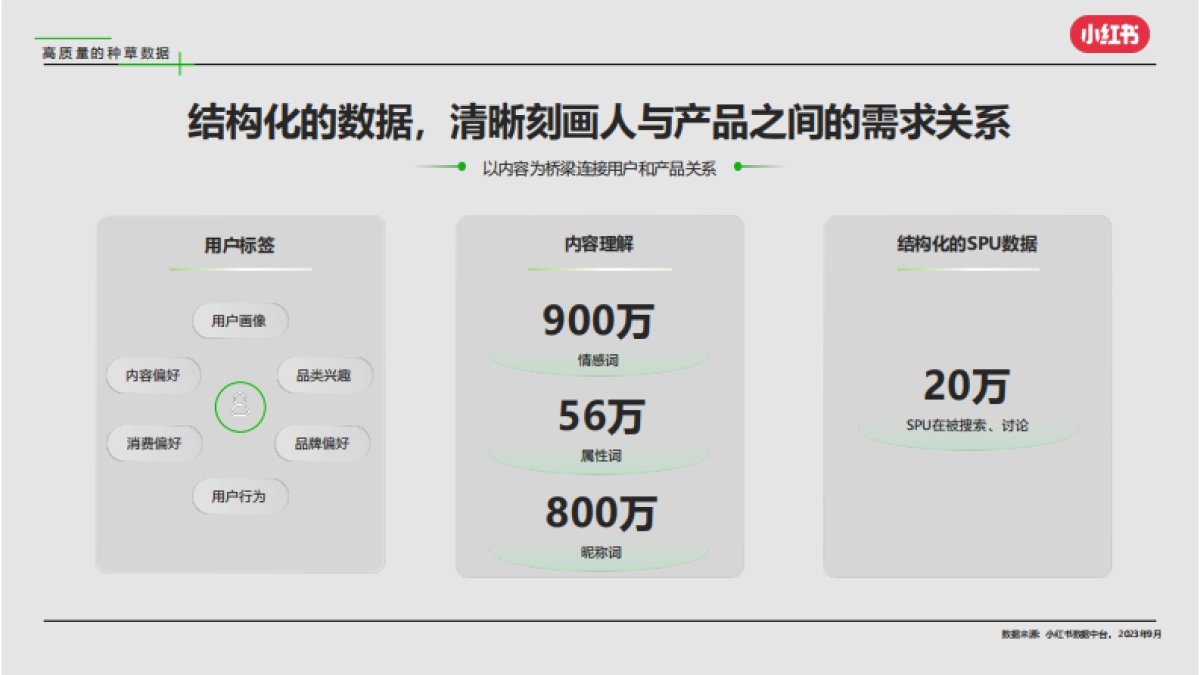
Task: Toggle the right green dot beside subtitle
Action: (737, 168)
